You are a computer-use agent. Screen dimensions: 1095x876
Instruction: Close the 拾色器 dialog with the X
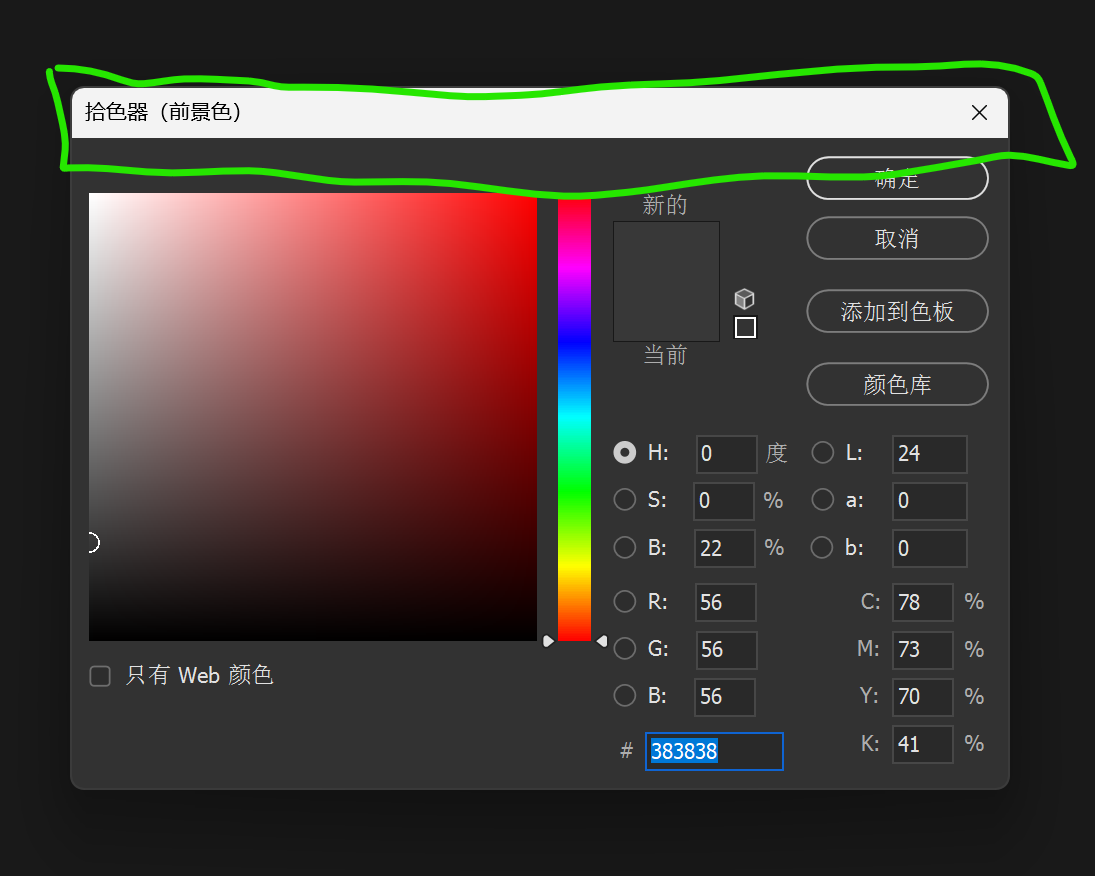coord(978,112)
